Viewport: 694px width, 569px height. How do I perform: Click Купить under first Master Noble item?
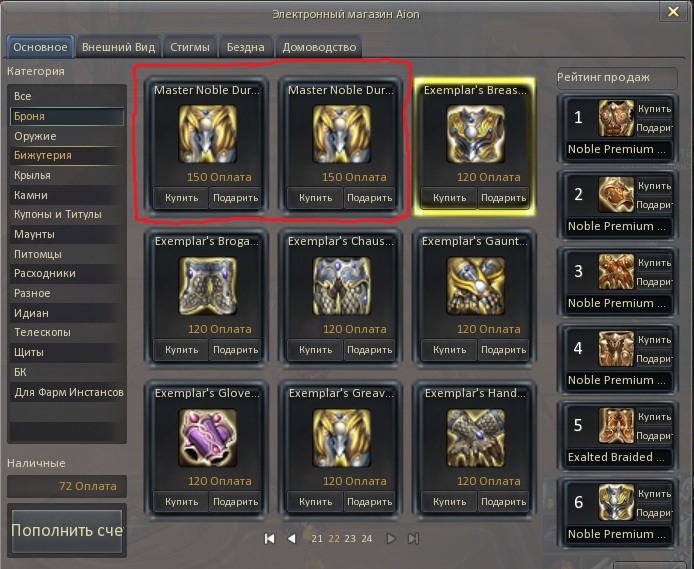(181, 198)
